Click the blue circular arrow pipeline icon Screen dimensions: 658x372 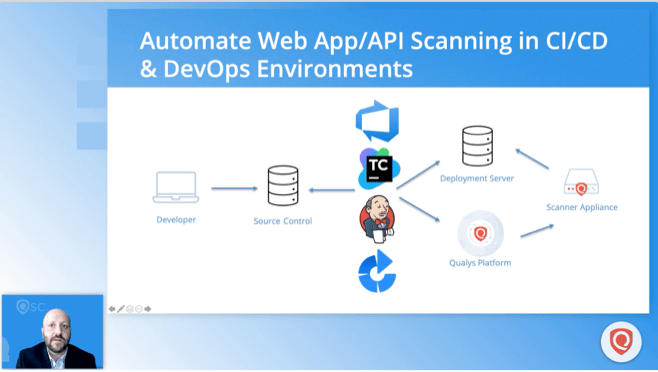(377, 271)
